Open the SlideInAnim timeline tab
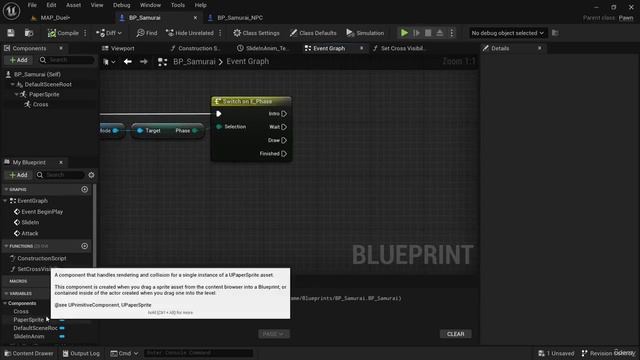The width and height of the screenshot is (640, 360). (267, 49)
